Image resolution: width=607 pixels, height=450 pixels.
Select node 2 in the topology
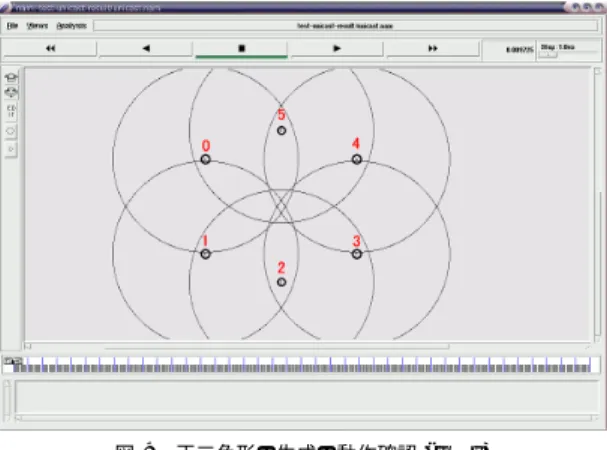(x=281, y=282)
